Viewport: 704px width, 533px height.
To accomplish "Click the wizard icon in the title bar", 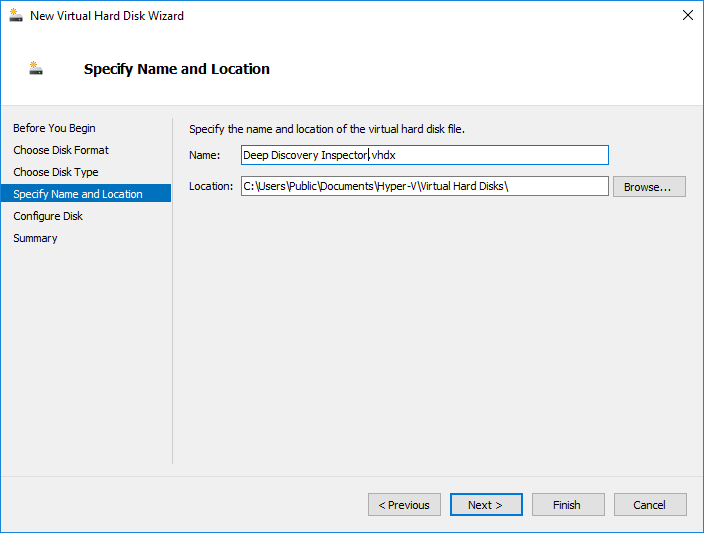I will 15,16.
